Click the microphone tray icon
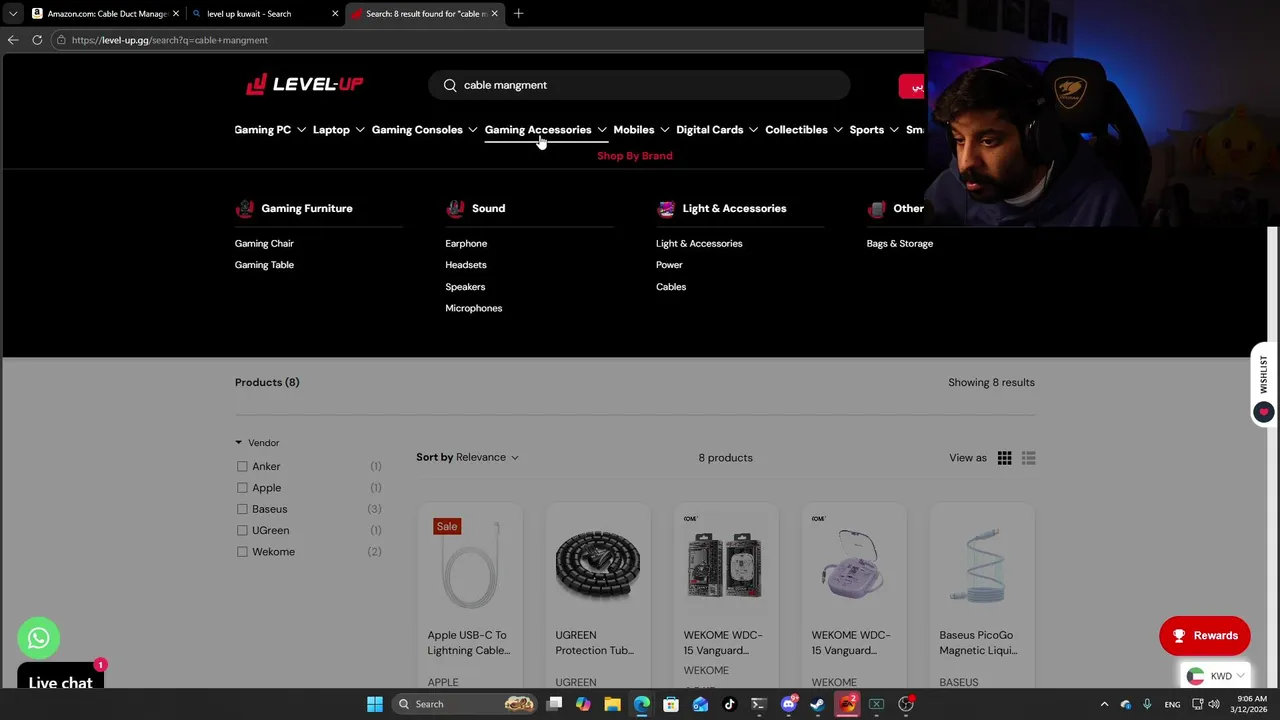Image resolution: width=1280 pixels, height=720 pixels. 1147,704
